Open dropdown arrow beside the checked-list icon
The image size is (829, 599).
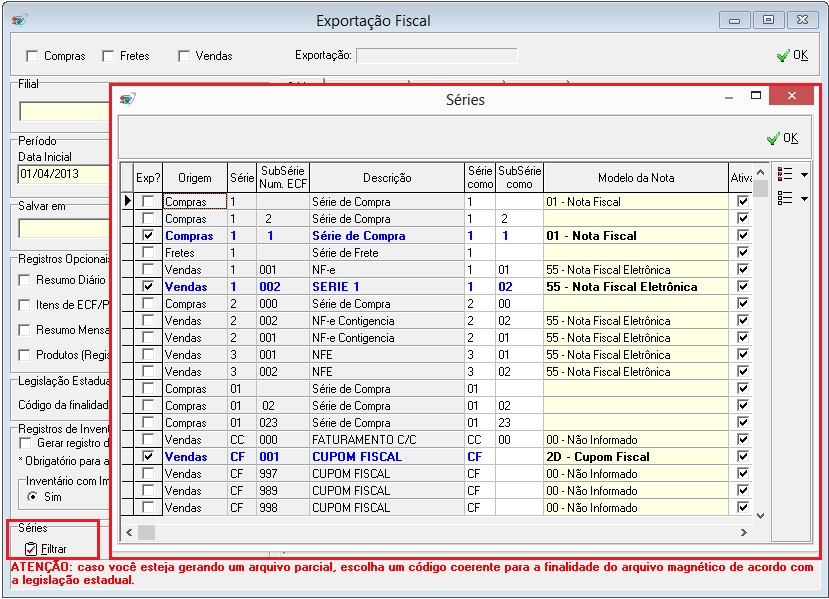point(804,174)
